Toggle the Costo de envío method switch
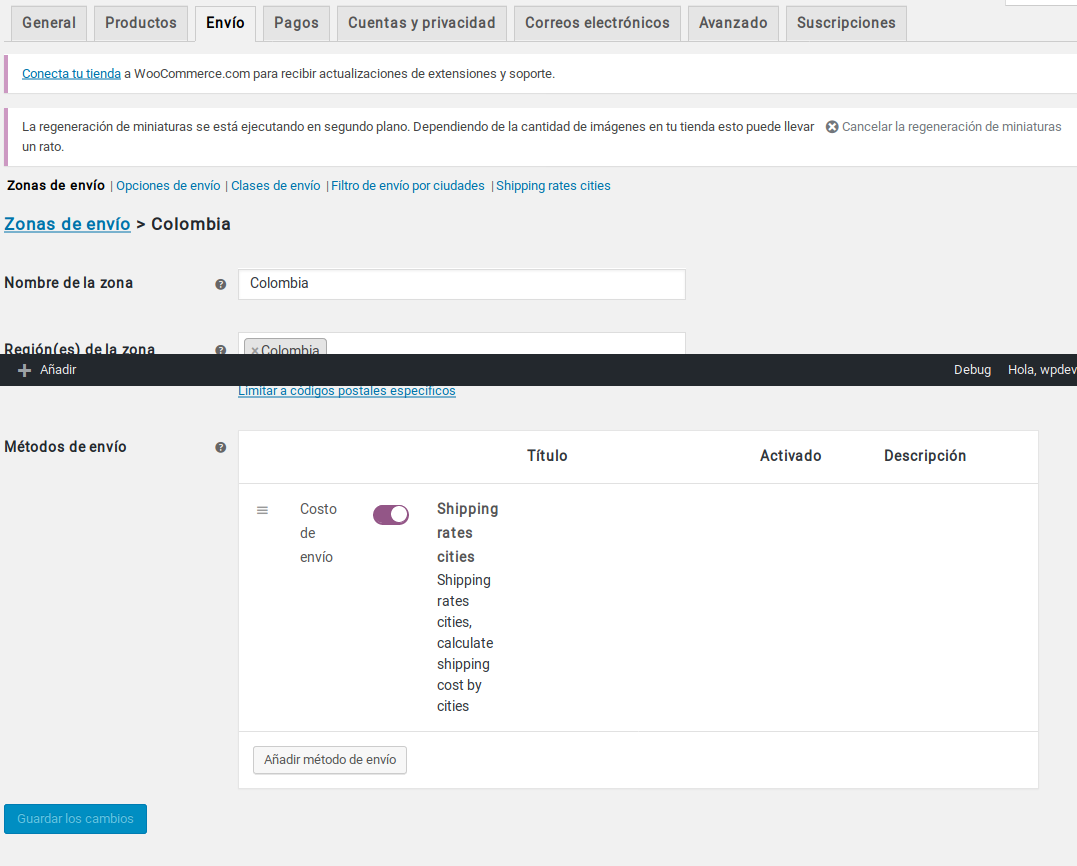Screen dimensions: 1077x866 pyautogui.click(x=391, y=515)
